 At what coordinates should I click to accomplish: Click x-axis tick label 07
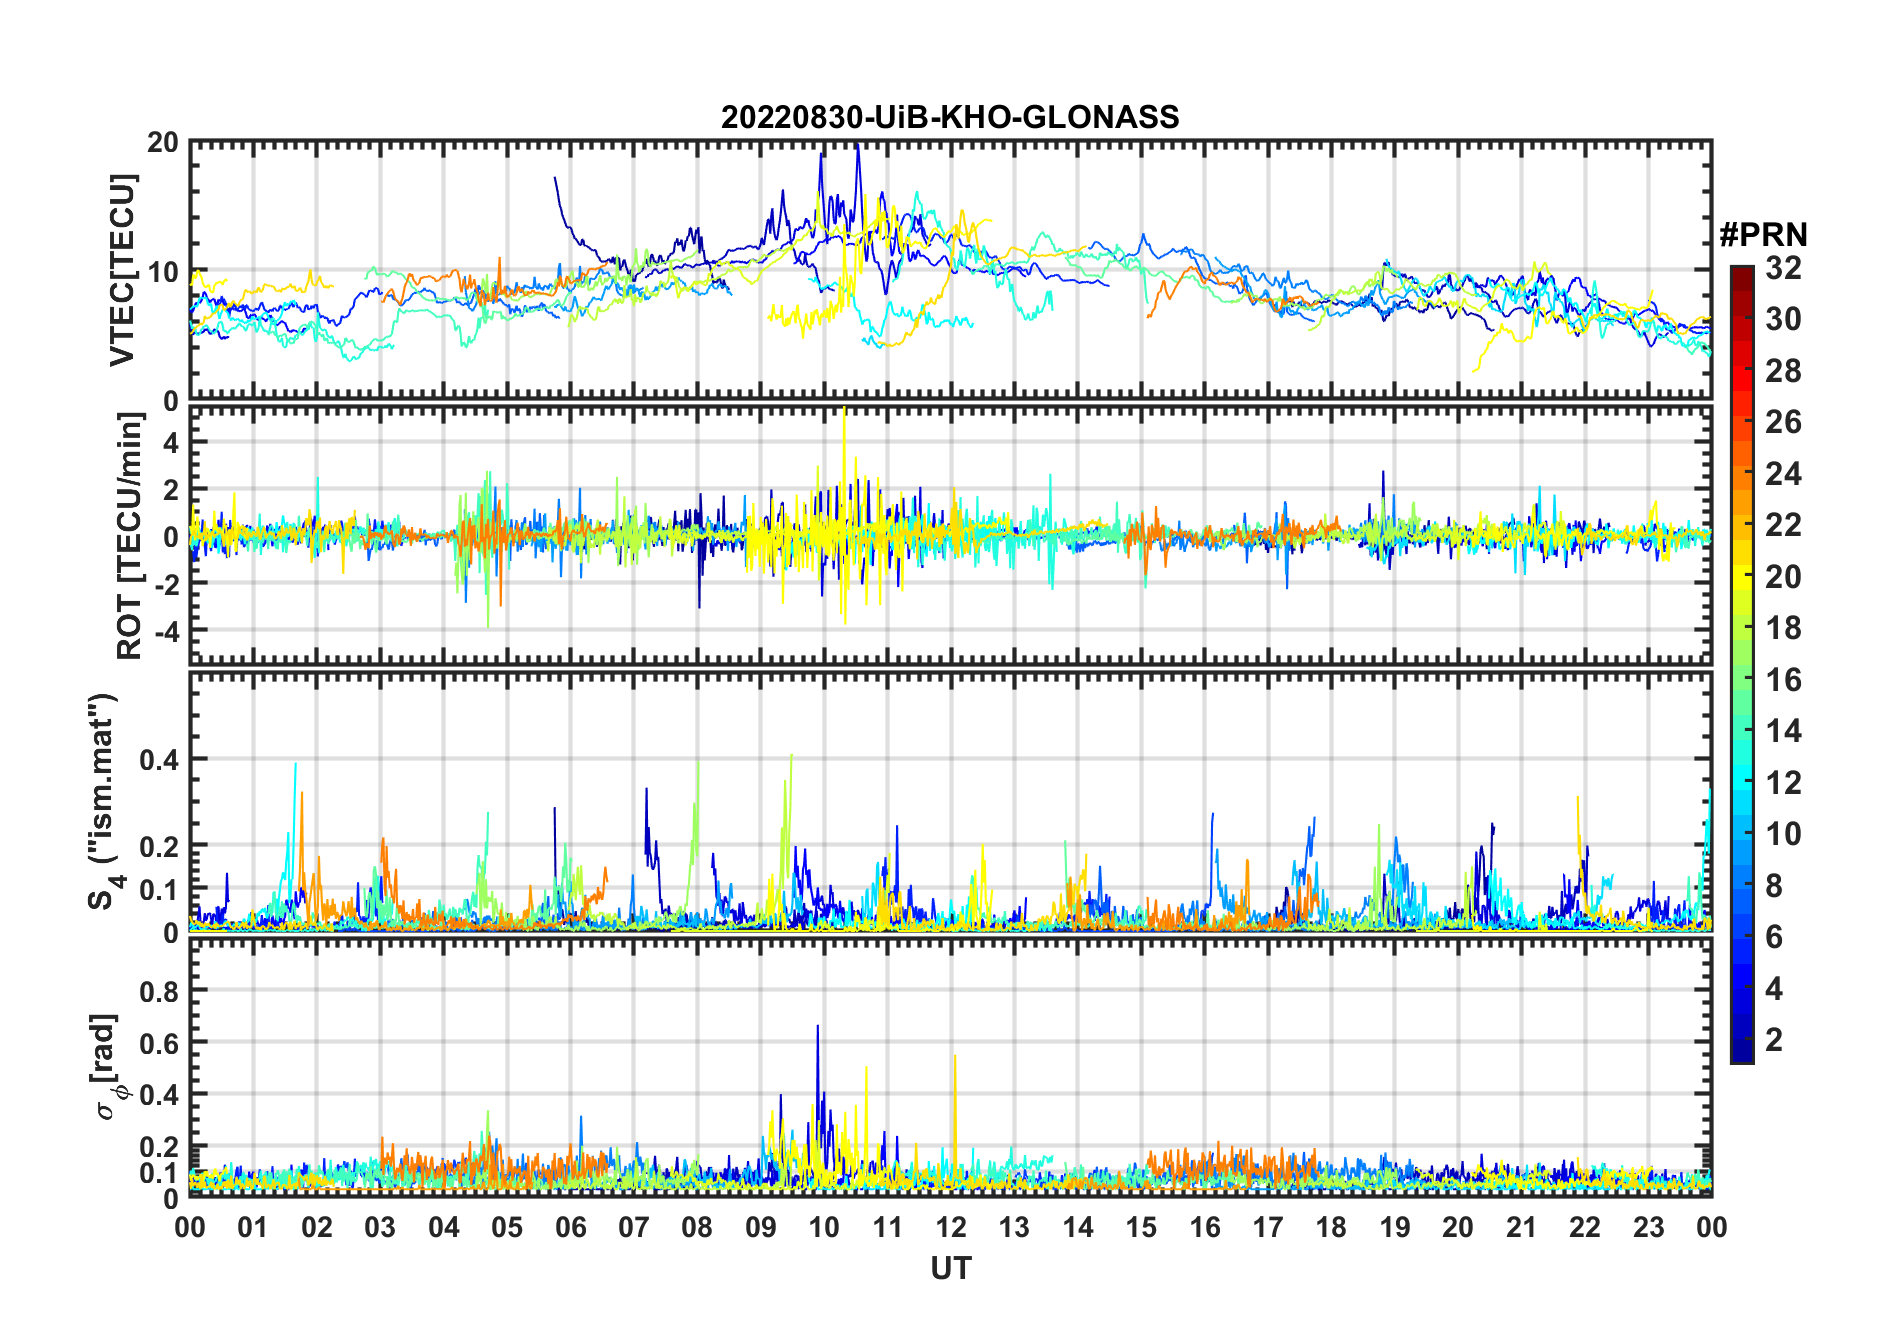(634, 1227)
